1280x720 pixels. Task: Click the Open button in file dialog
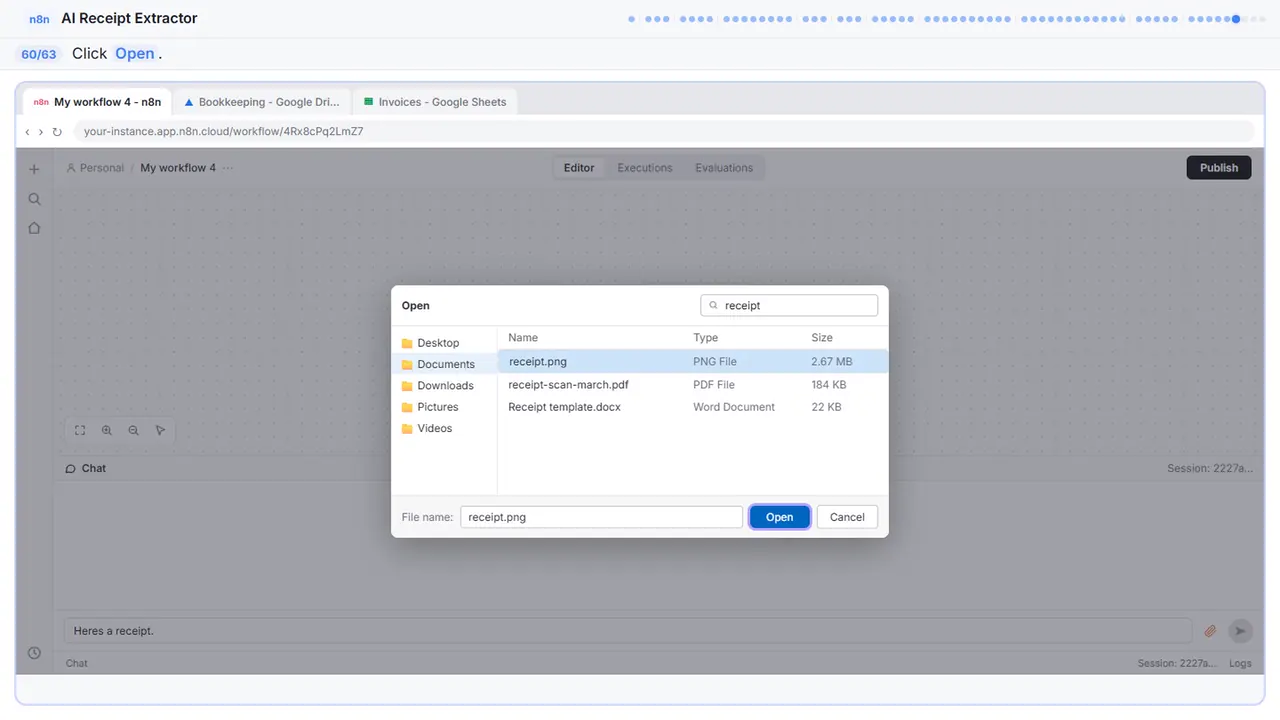coord(779,517)
